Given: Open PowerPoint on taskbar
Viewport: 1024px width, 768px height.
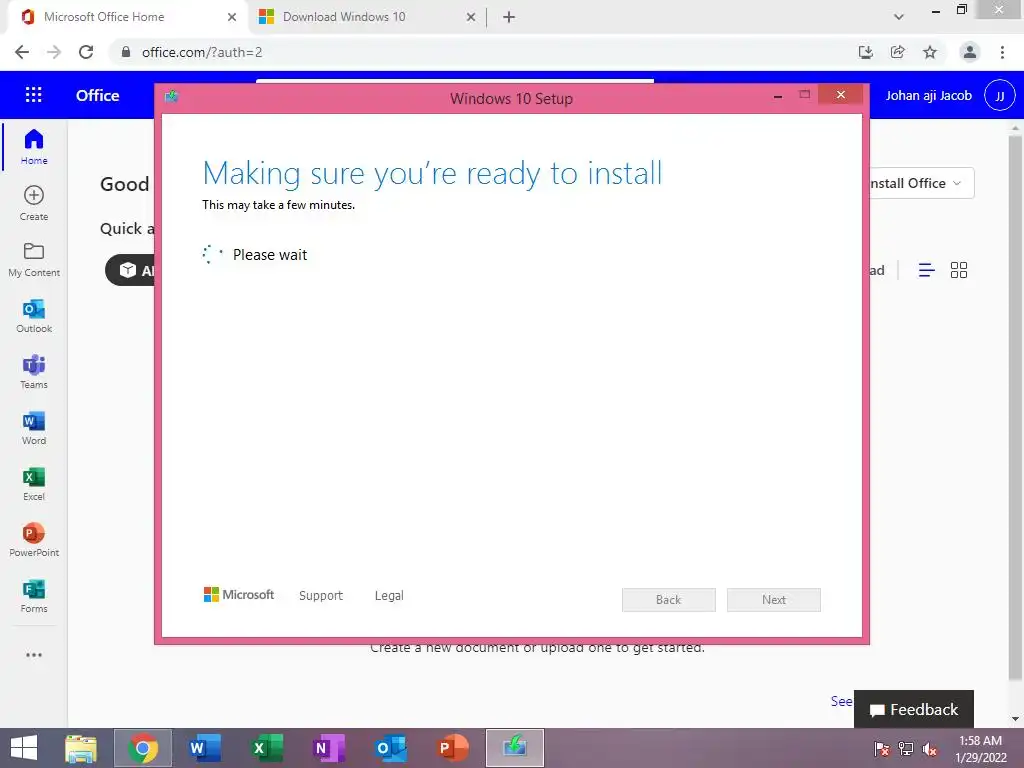Looking at the screenshot, I should click(453, 748).
